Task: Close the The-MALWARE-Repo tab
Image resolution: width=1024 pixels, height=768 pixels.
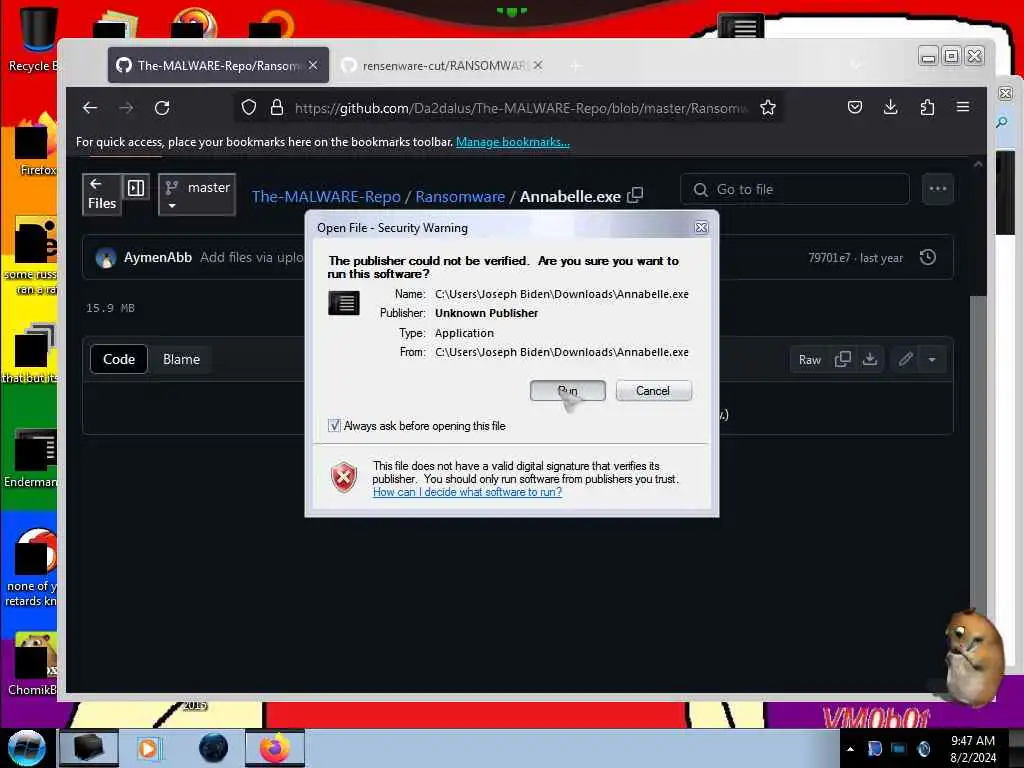Action: tap(313, 65)
